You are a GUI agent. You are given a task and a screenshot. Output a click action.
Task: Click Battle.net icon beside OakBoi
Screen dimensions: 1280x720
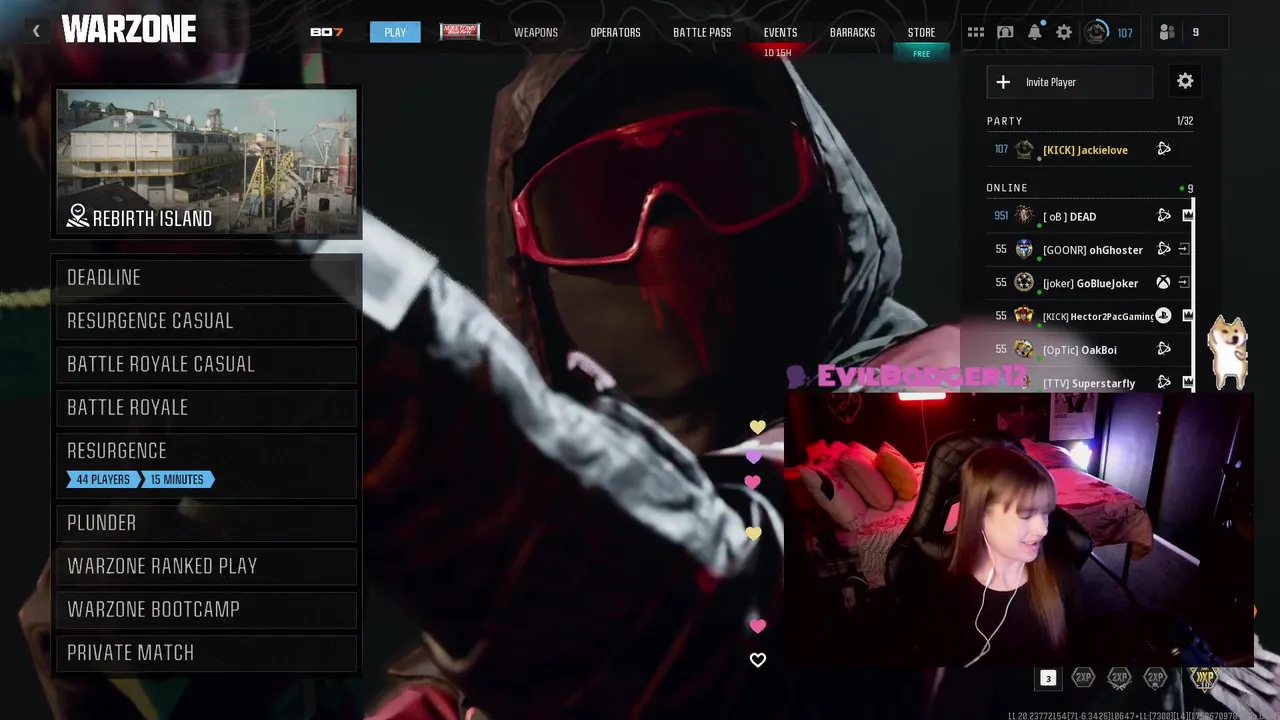click(x=1164, y=349)
